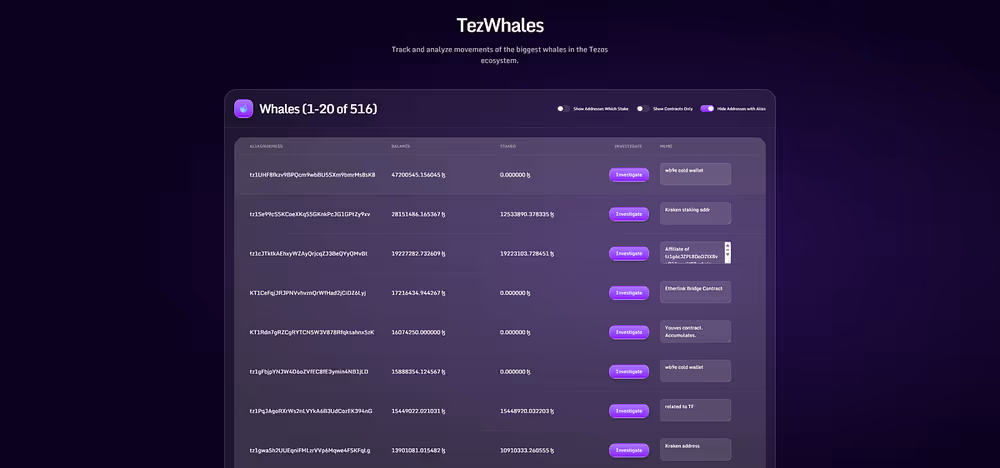The height and width of the screenshot is (468, 1000).
Task: Sort by the Balance column header
Action: tap(401, 146)
